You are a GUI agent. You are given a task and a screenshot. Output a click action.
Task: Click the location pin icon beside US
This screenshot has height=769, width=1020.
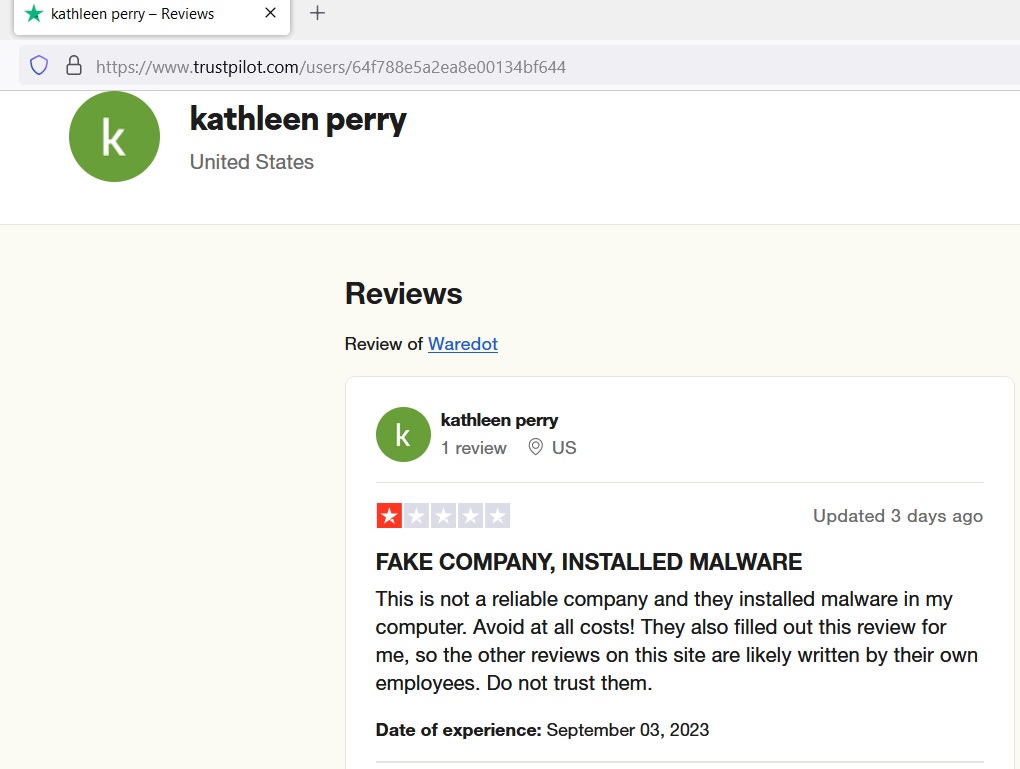click(536, 447)
